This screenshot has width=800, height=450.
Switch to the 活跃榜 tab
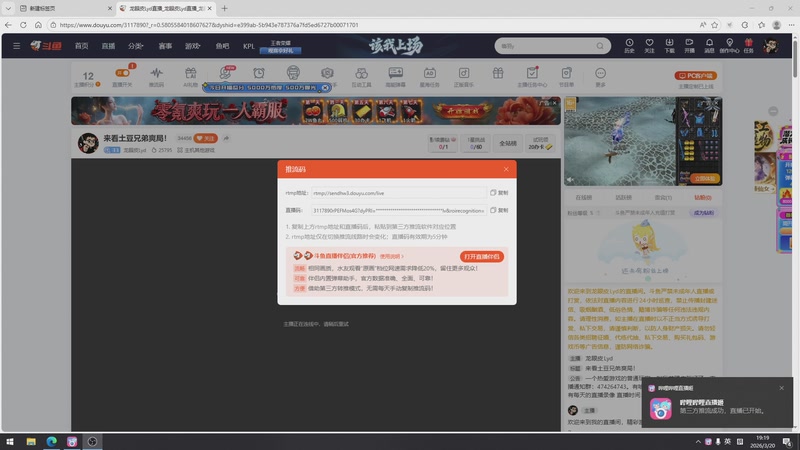pyautogui.click(x=623, y=197)
